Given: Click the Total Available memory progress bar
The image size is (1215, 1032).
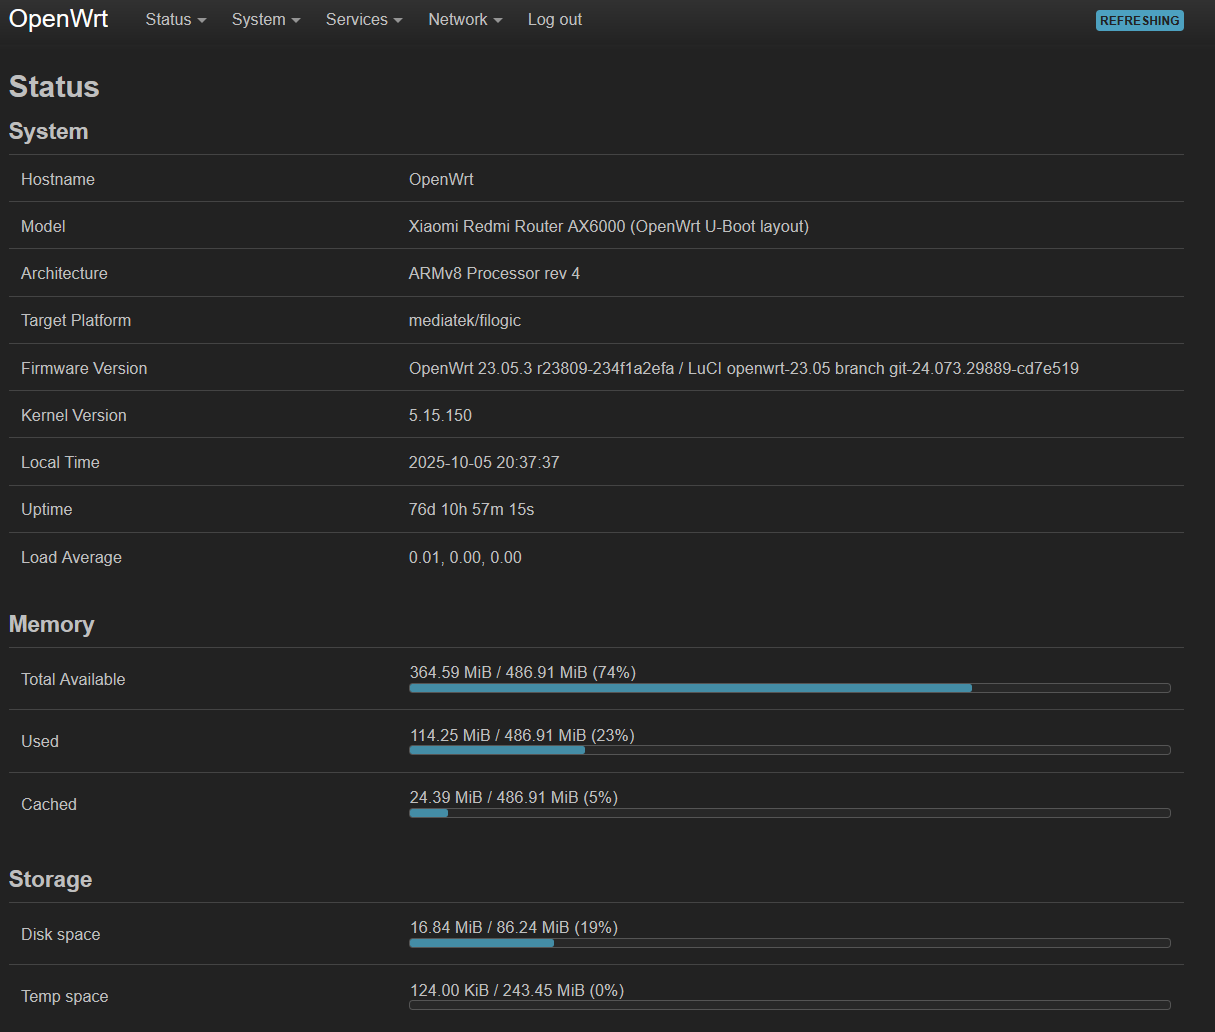Looking at the screenshot, I should coord(789,688).
